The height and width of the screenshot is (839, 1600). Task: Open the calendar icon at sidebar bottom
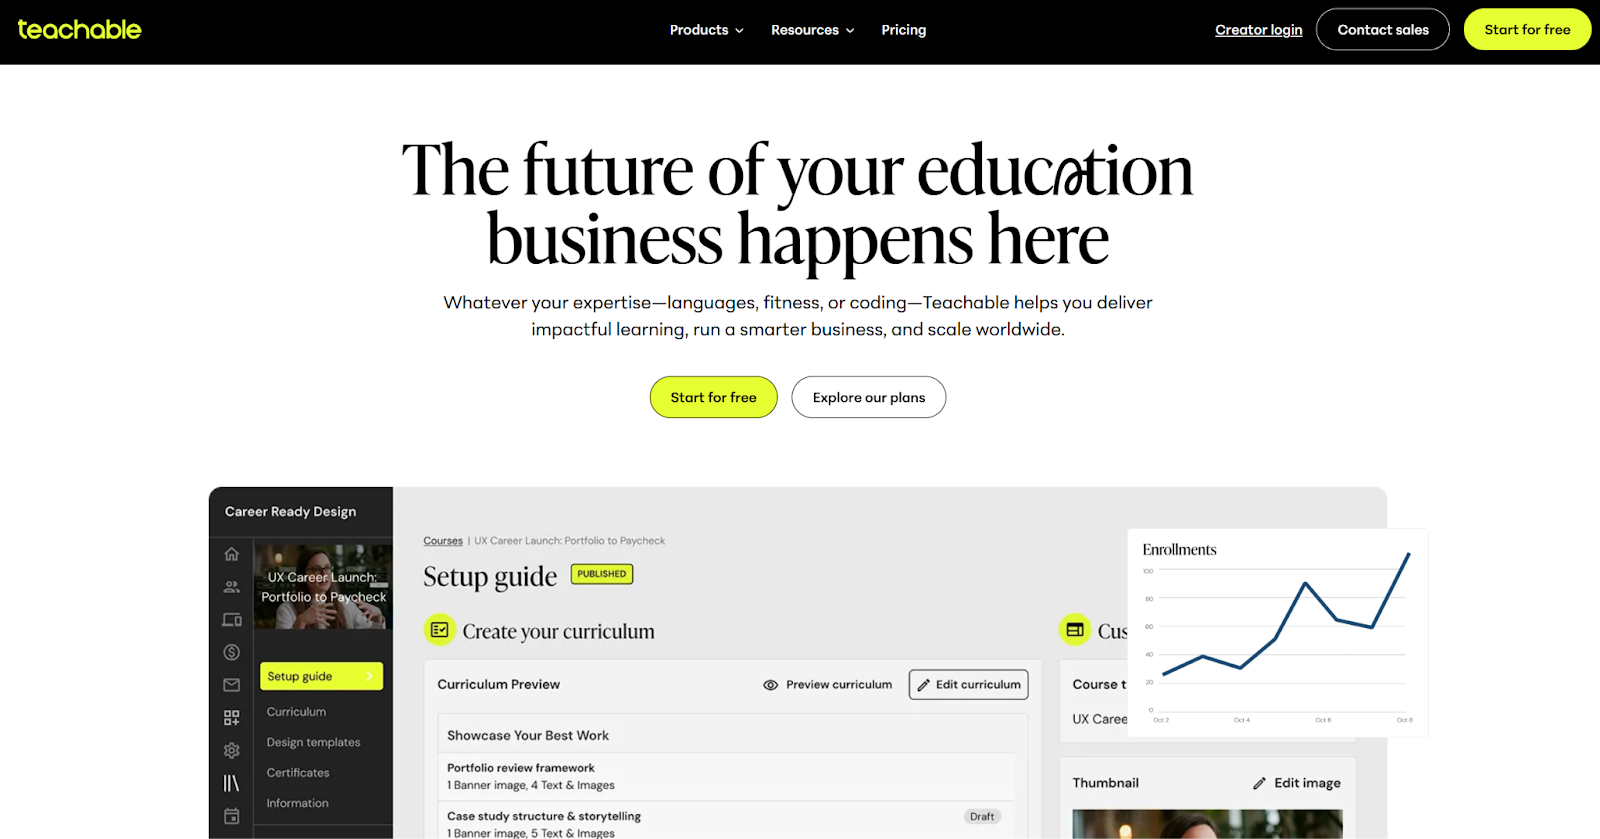point(231,815)
